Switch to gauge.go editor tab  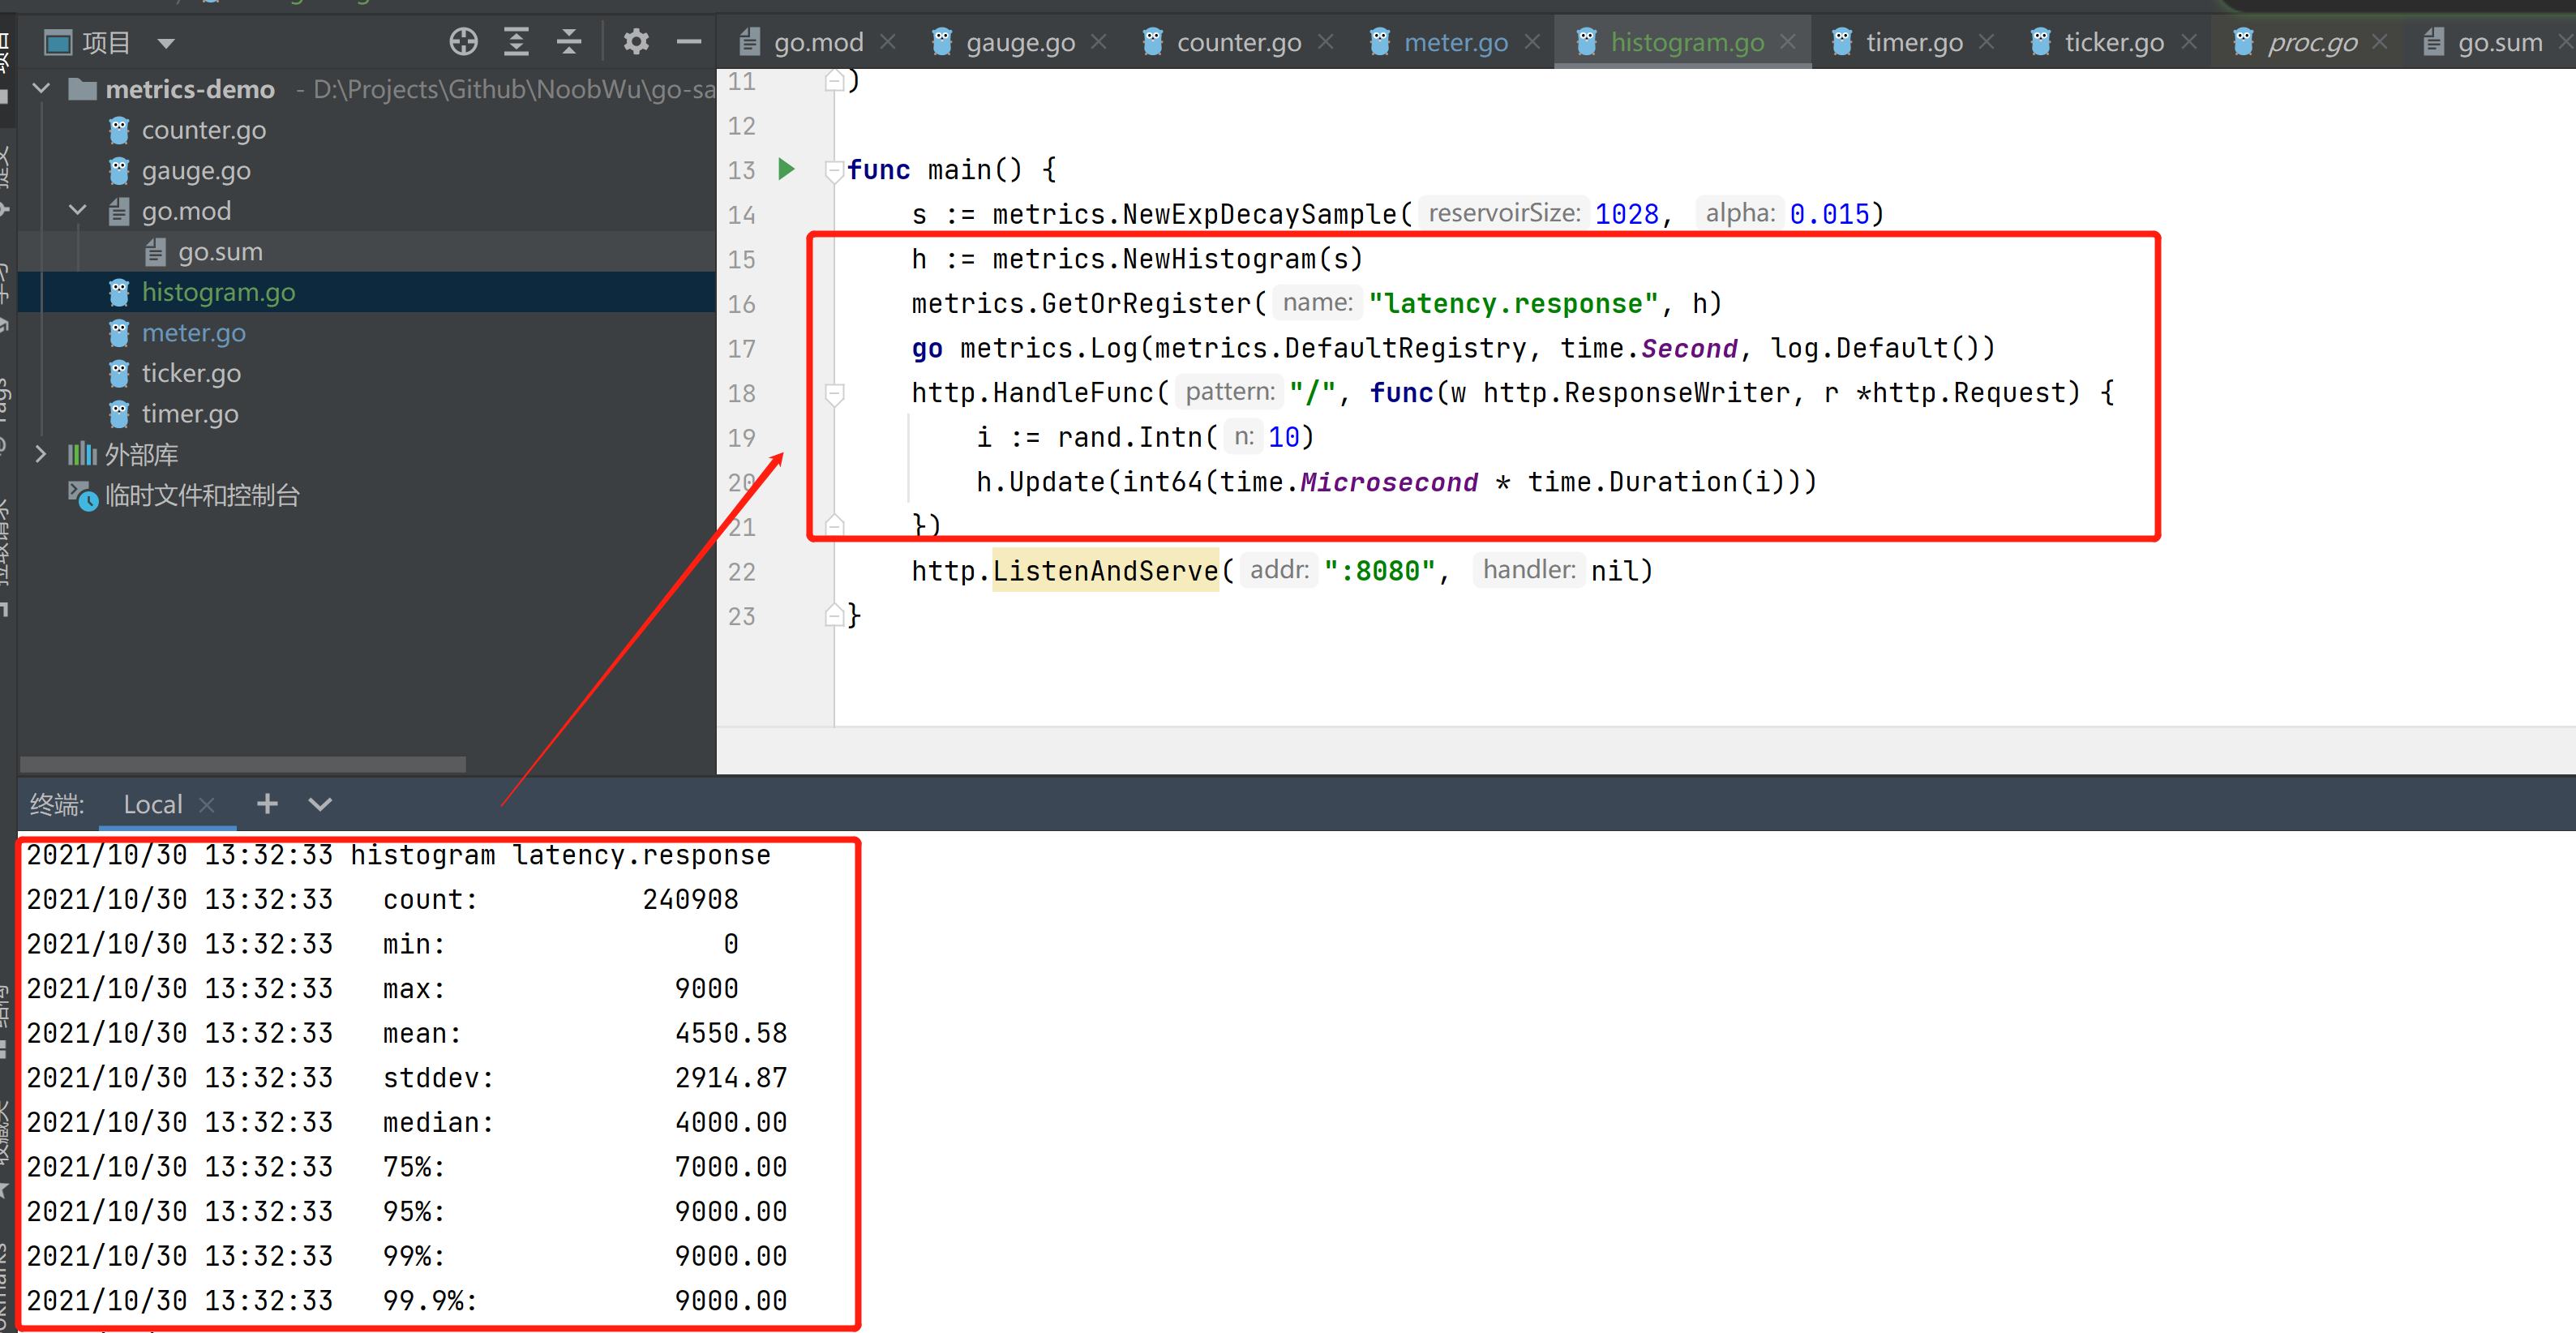[x=1020, y=42]
